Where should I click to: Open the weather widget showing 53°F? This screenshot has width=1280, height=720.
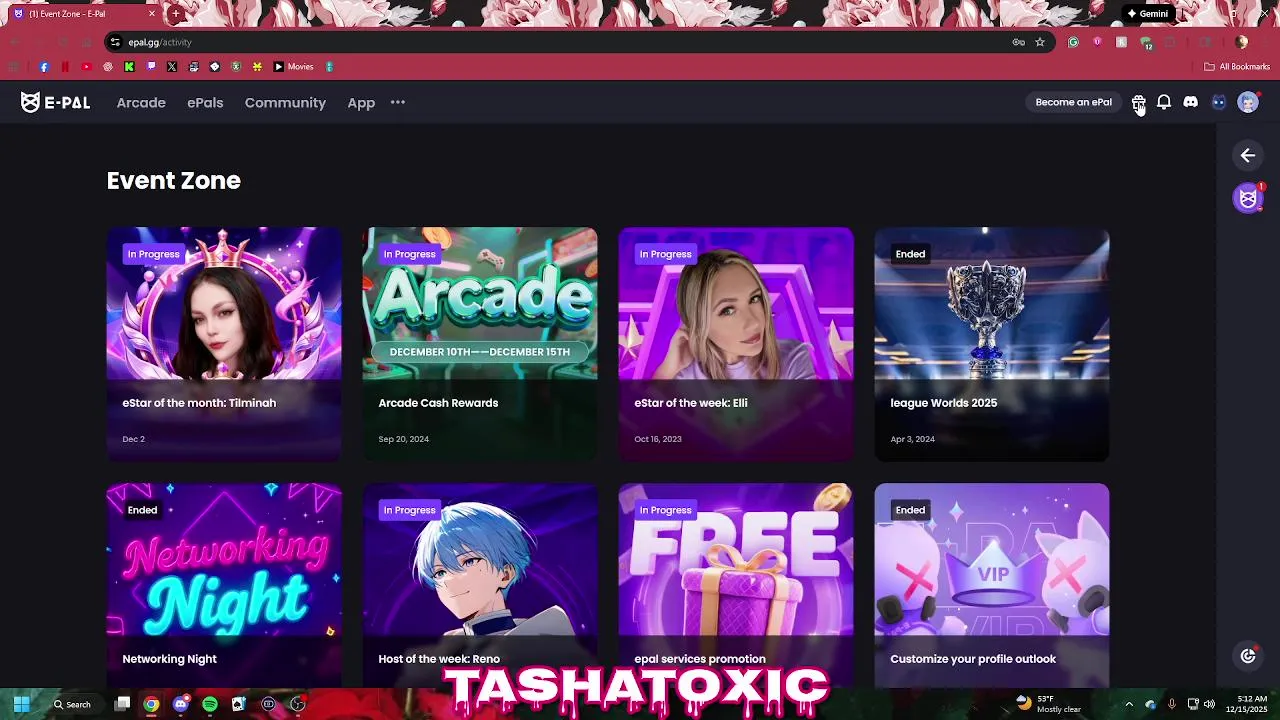1049,704
